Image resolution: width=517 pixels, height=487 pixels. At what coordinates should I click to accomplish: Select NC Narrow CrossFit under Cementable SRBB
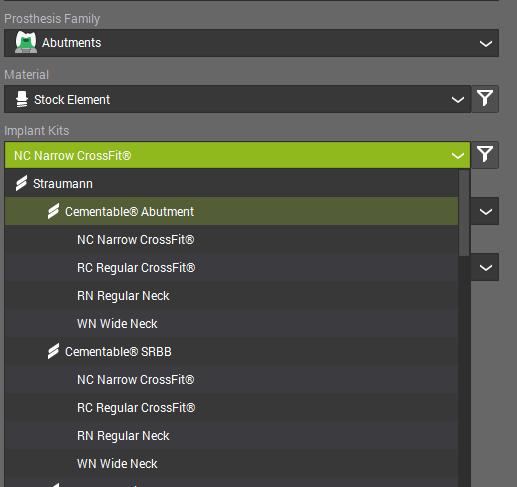pos(232,380)
